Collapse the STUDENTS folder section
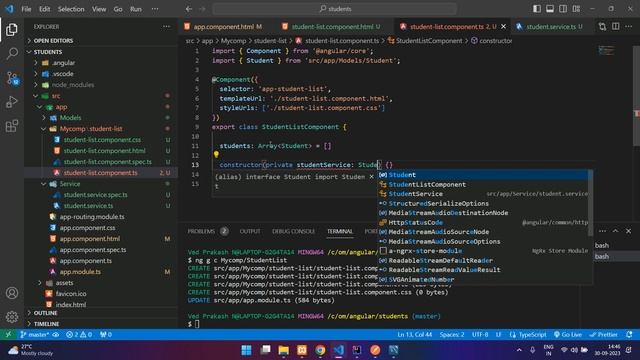 pyautogui.click(x=48, y=52)
